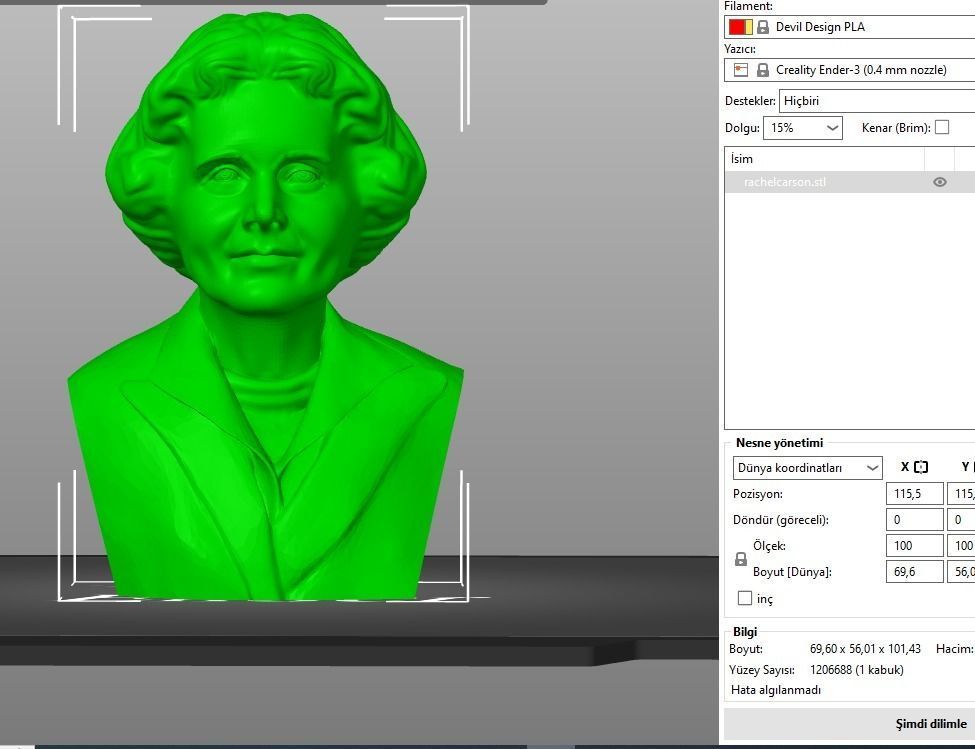Enable the Kenar (Brim) checkbox
This screenshot has width=975, height=749.
pyautogui.click(x=942, y=127)
